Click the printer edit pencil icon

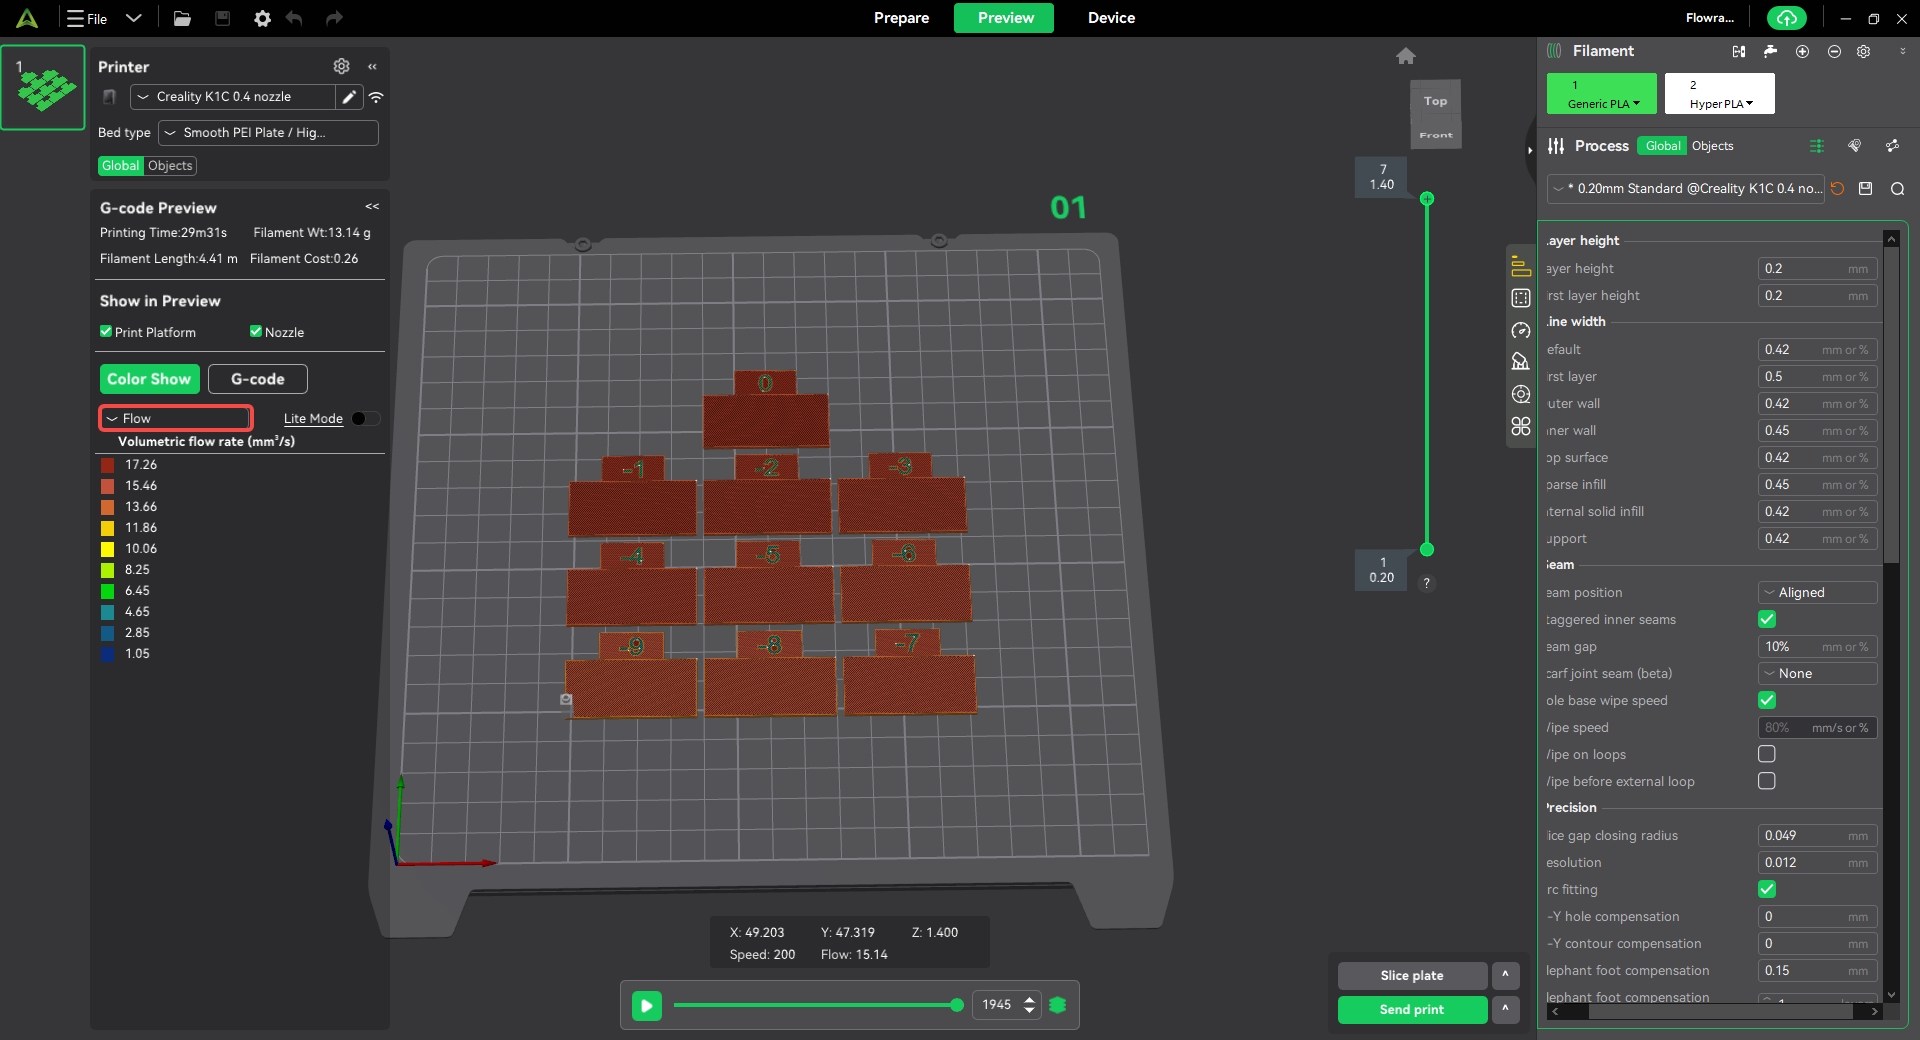[349, 97]
